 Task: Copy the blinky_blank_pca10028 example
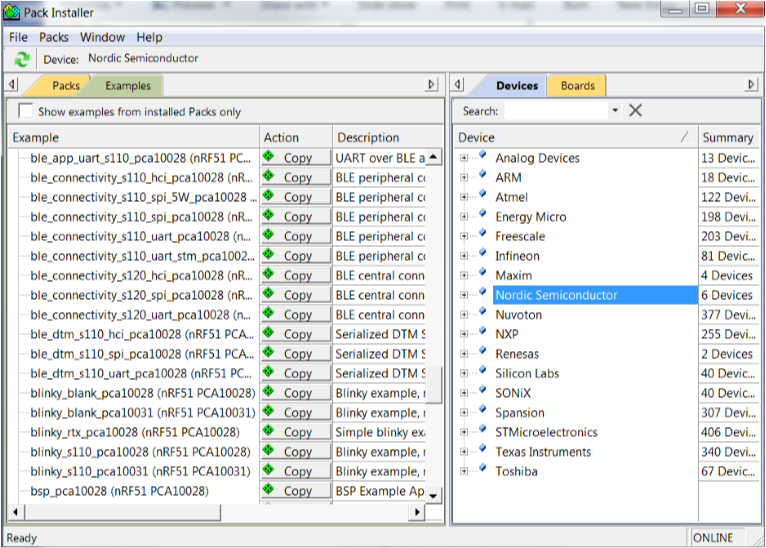click(296, 393)
